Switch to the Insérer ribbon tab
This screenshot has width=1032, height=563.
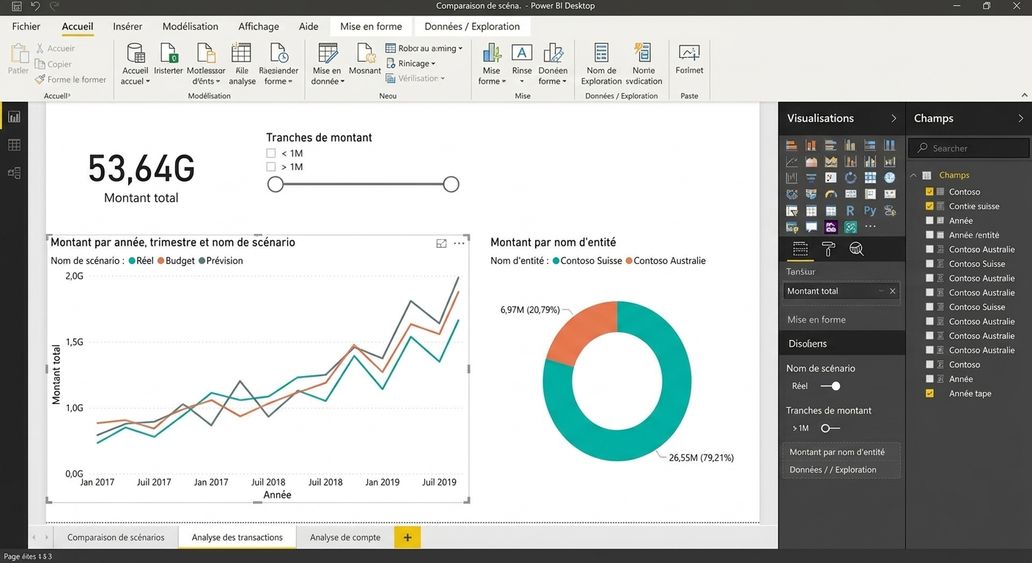127,26
